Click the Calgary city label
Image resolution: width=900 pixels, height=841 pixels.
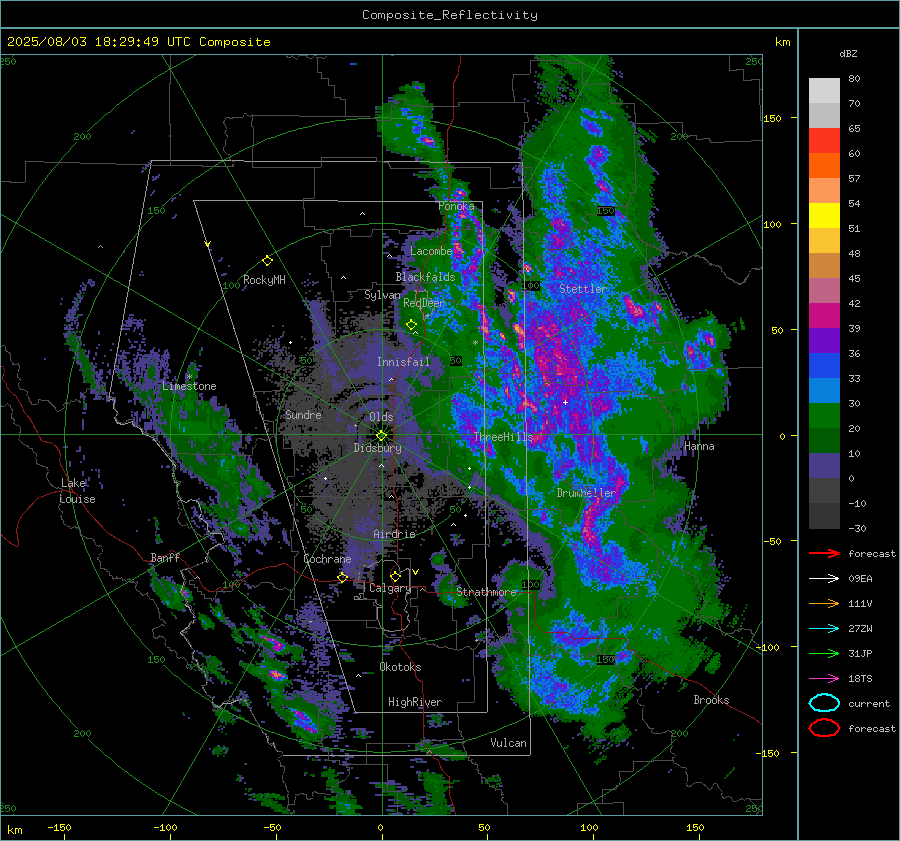pyautogui.click(x=390, y=588)
